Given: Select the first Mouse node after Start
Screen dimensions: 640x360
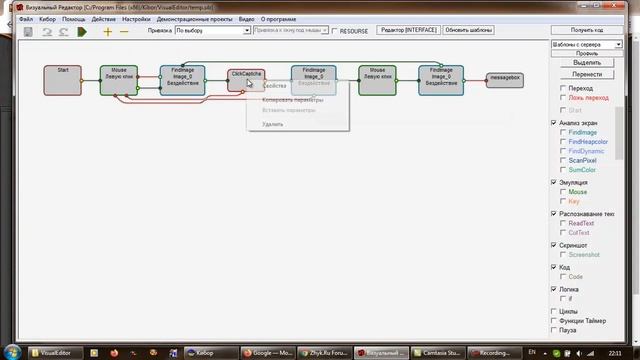Looking at the screenshot, I should [119, 80].
